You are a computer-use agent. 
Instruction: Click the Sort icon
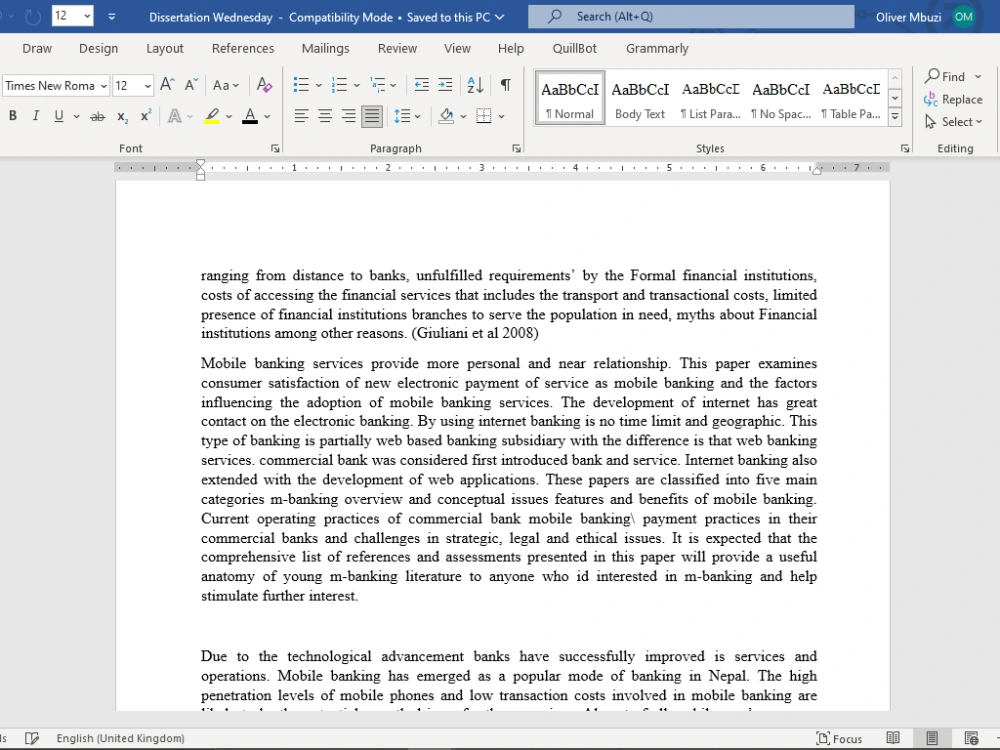(475, 85)
